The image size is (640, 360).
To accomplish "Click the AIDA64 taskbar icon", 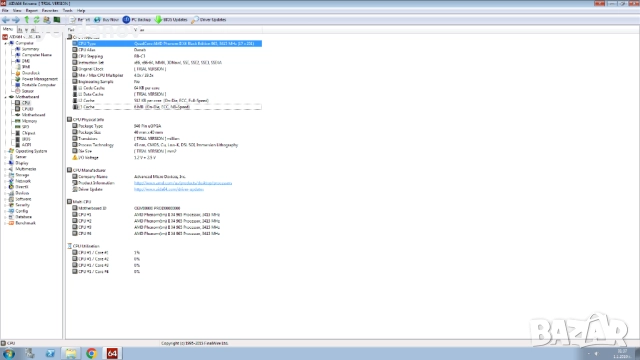I will pyautogui.click(x=112, y=353).
